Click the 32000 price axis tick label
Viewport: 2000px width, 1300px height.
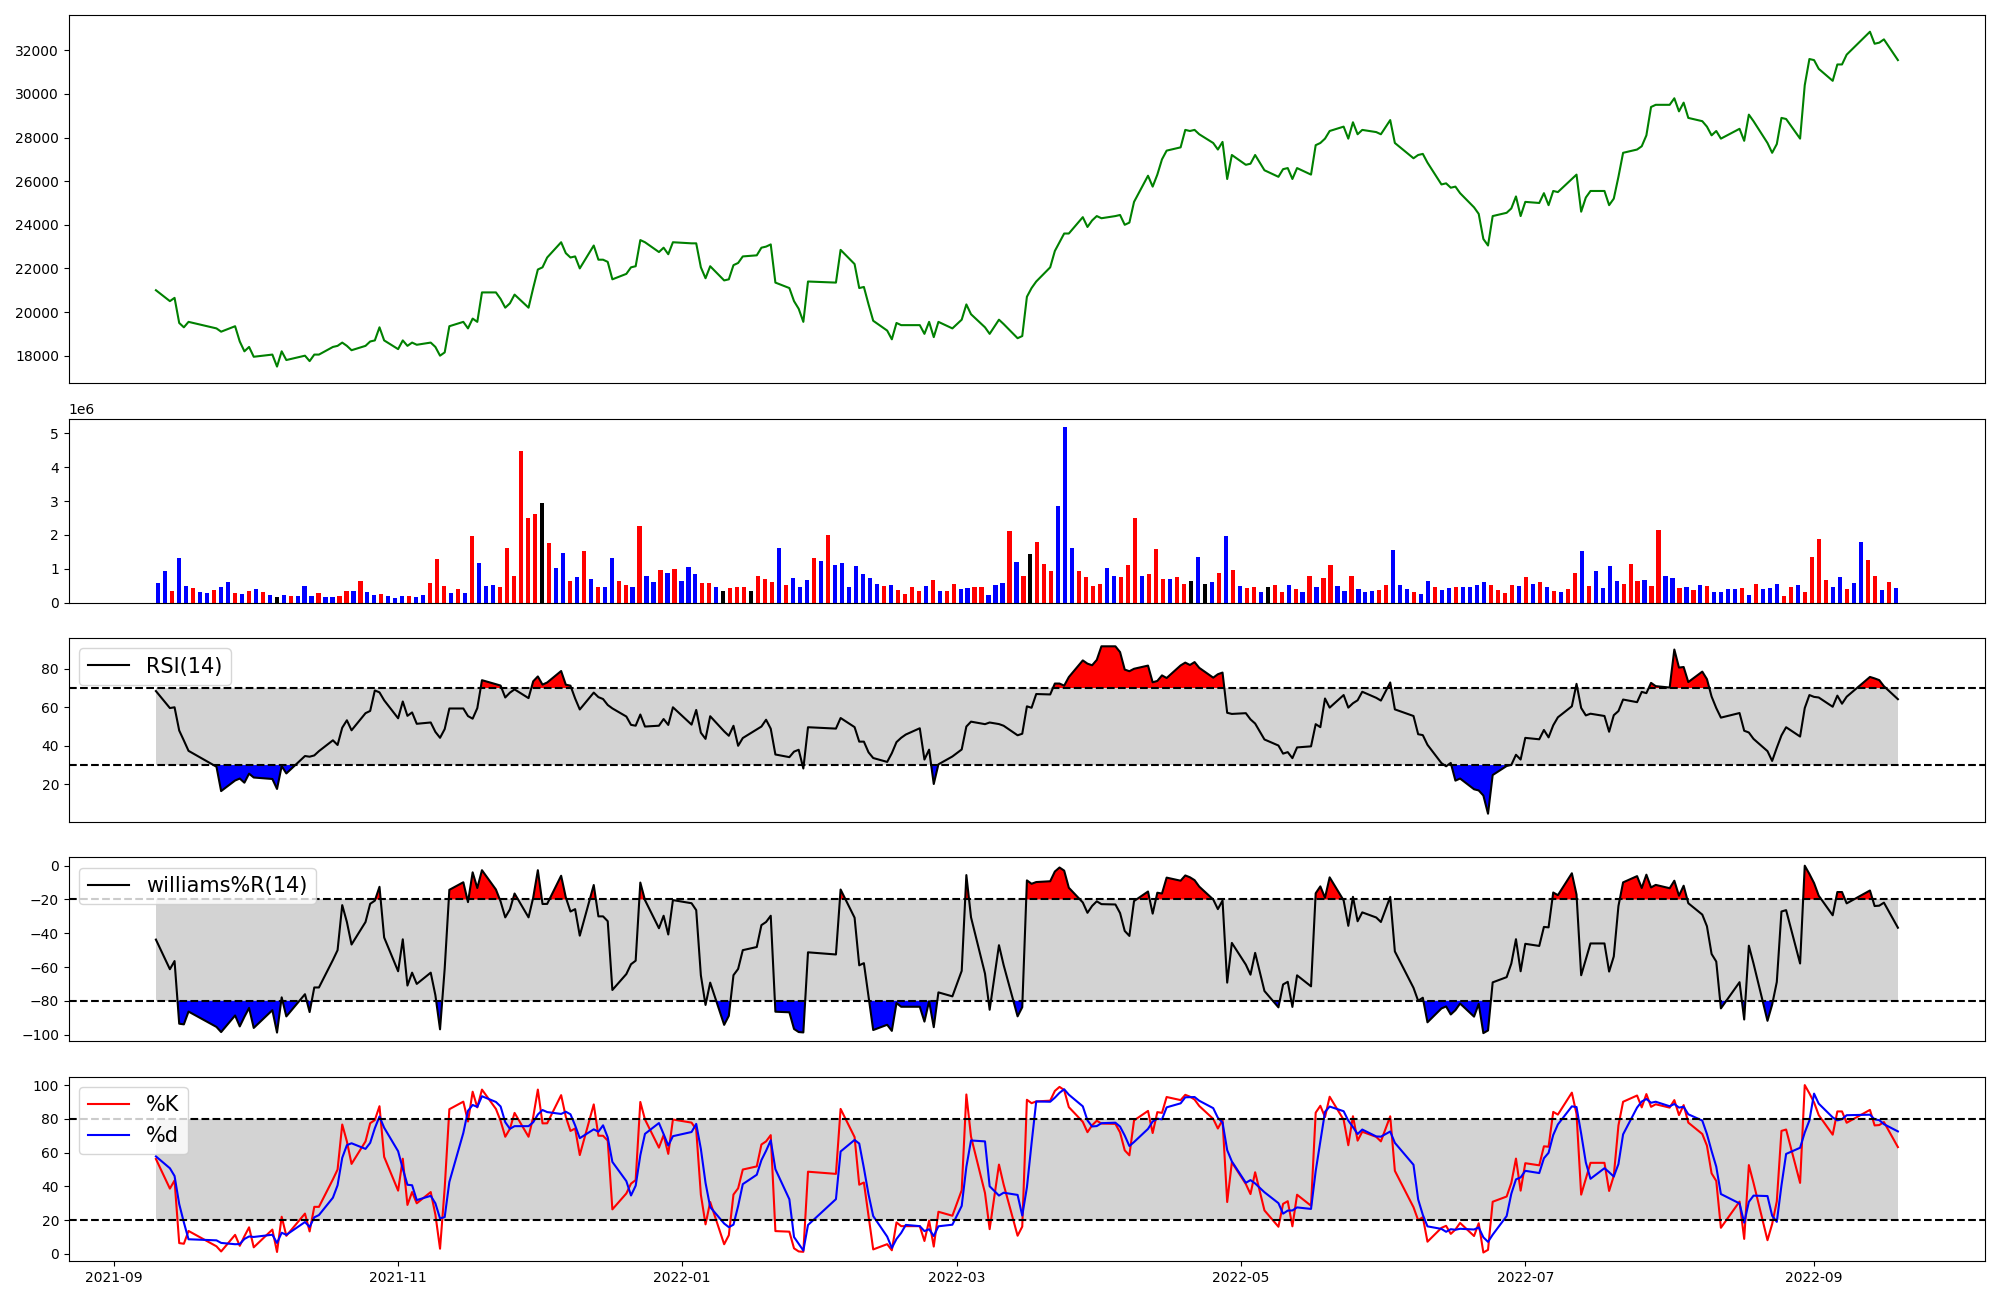pos(36,51)
